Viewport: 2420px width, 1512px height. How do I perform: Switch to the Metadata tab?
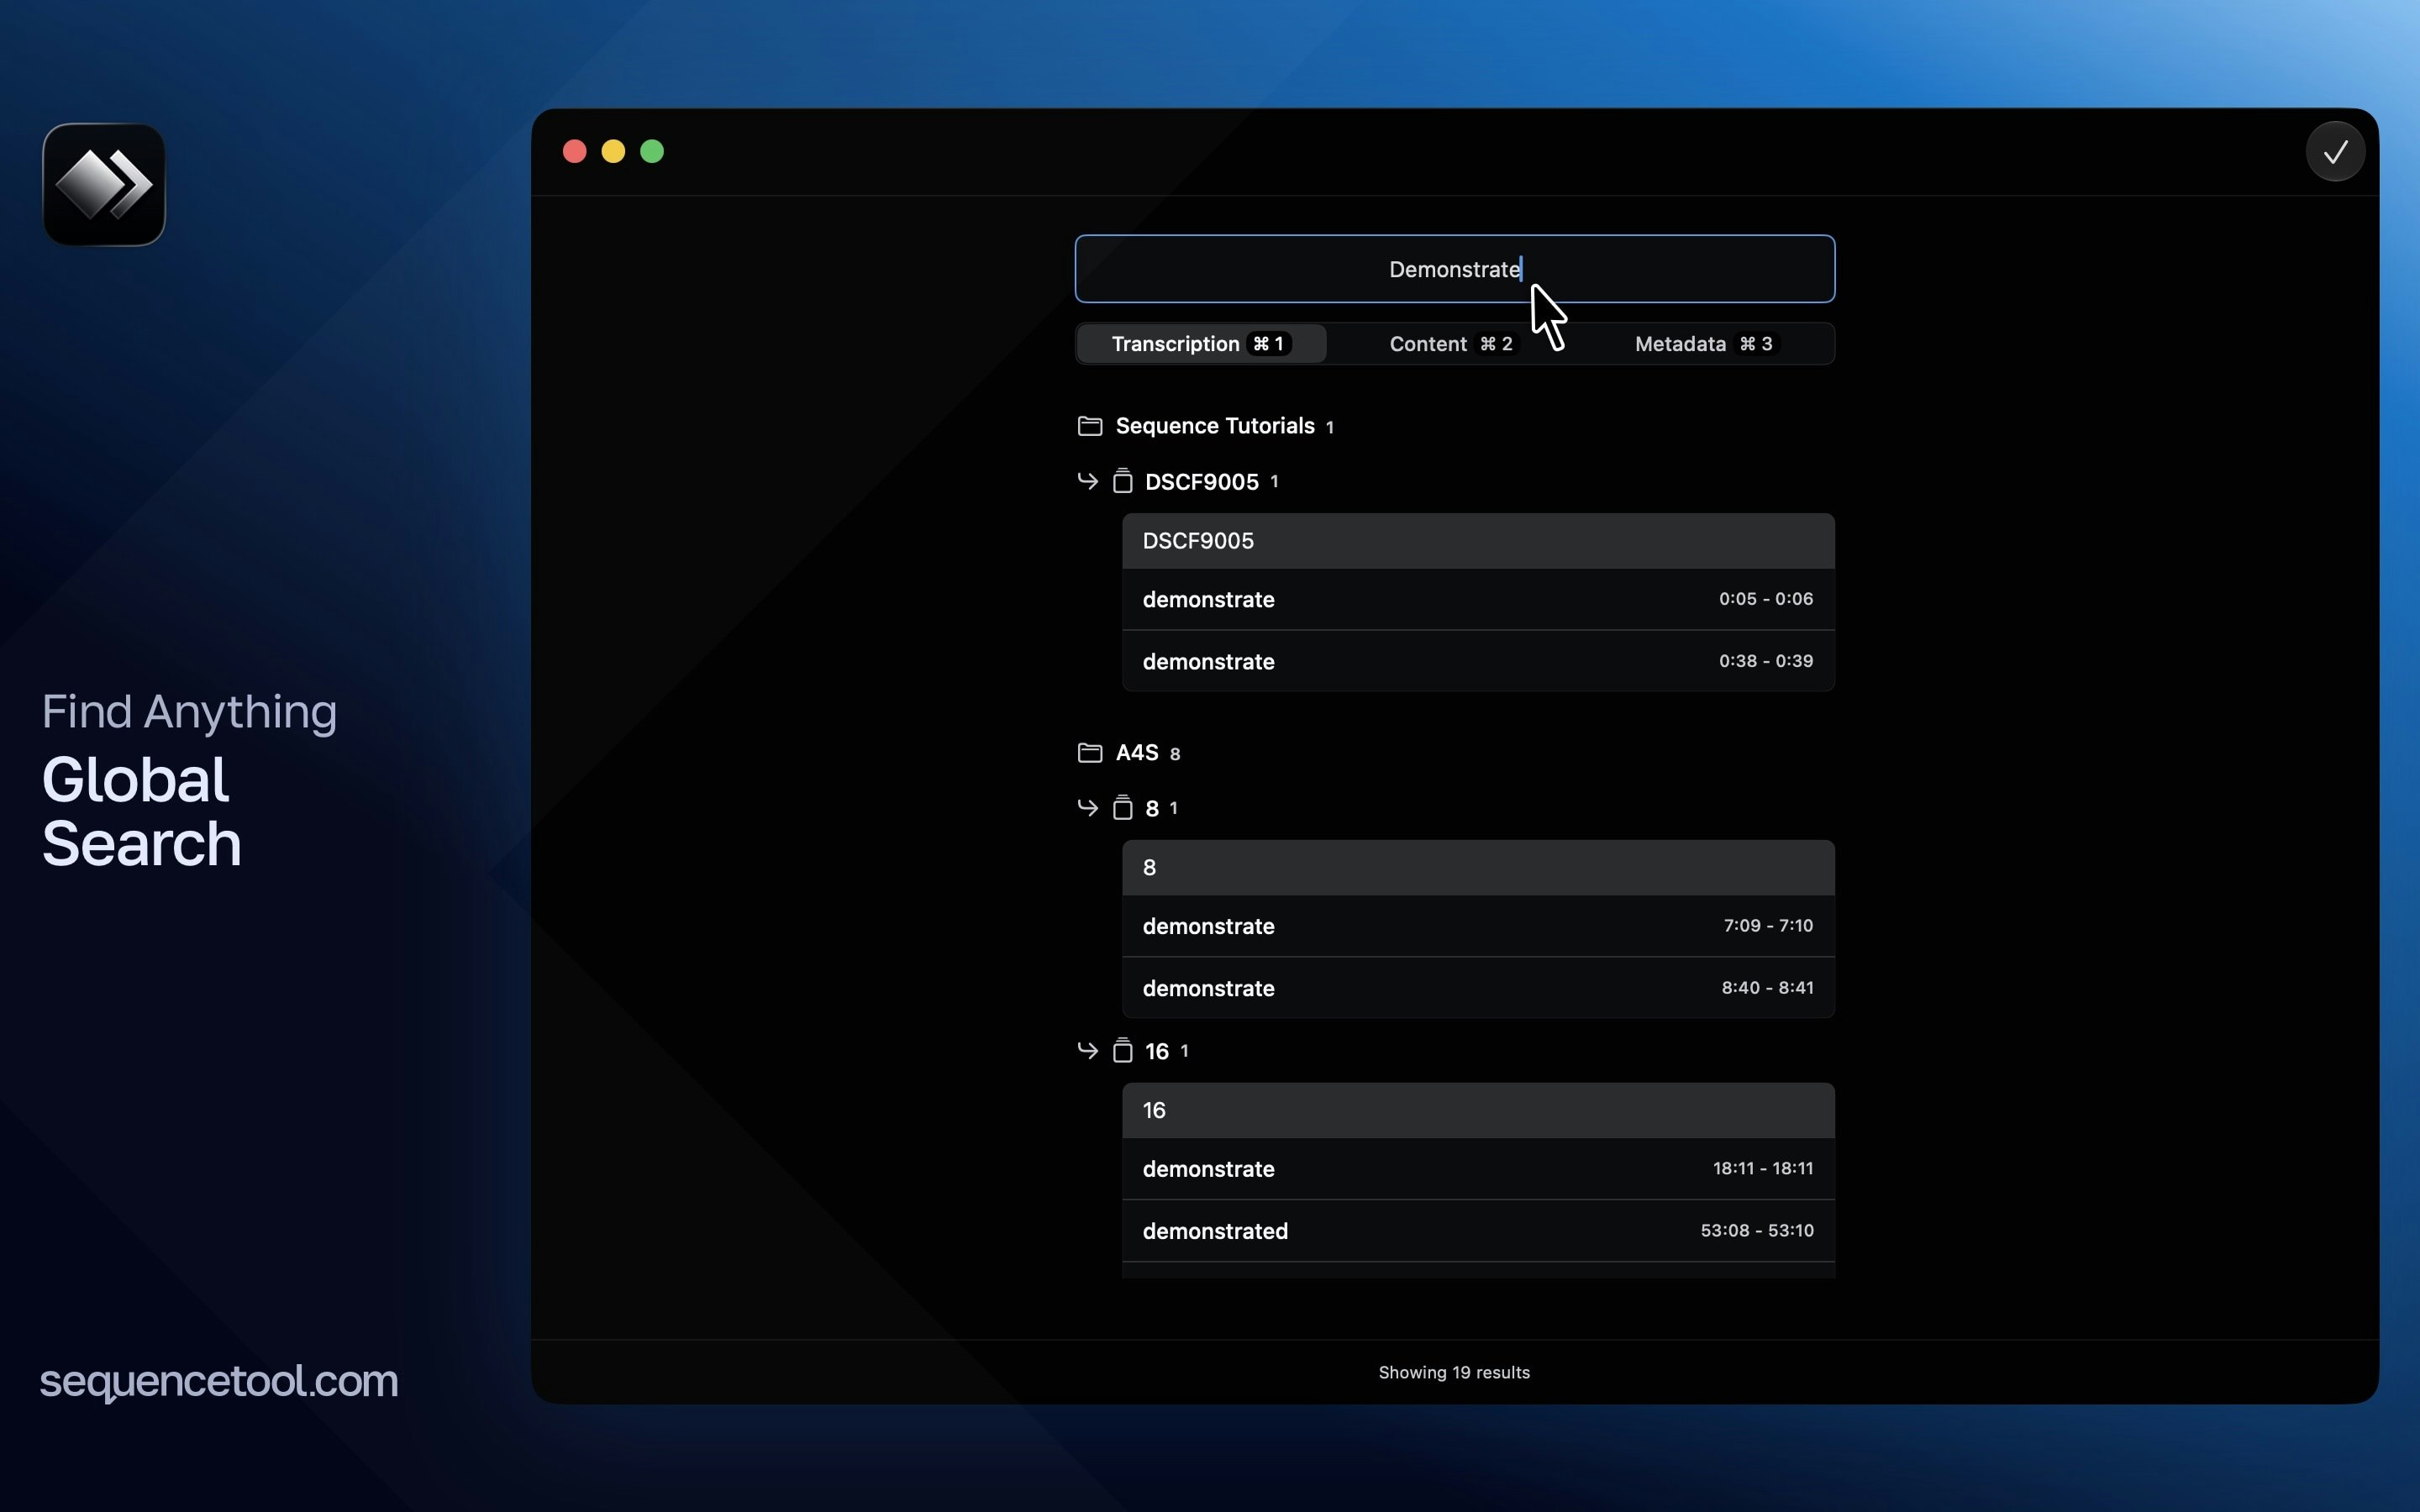[1707, 344]
